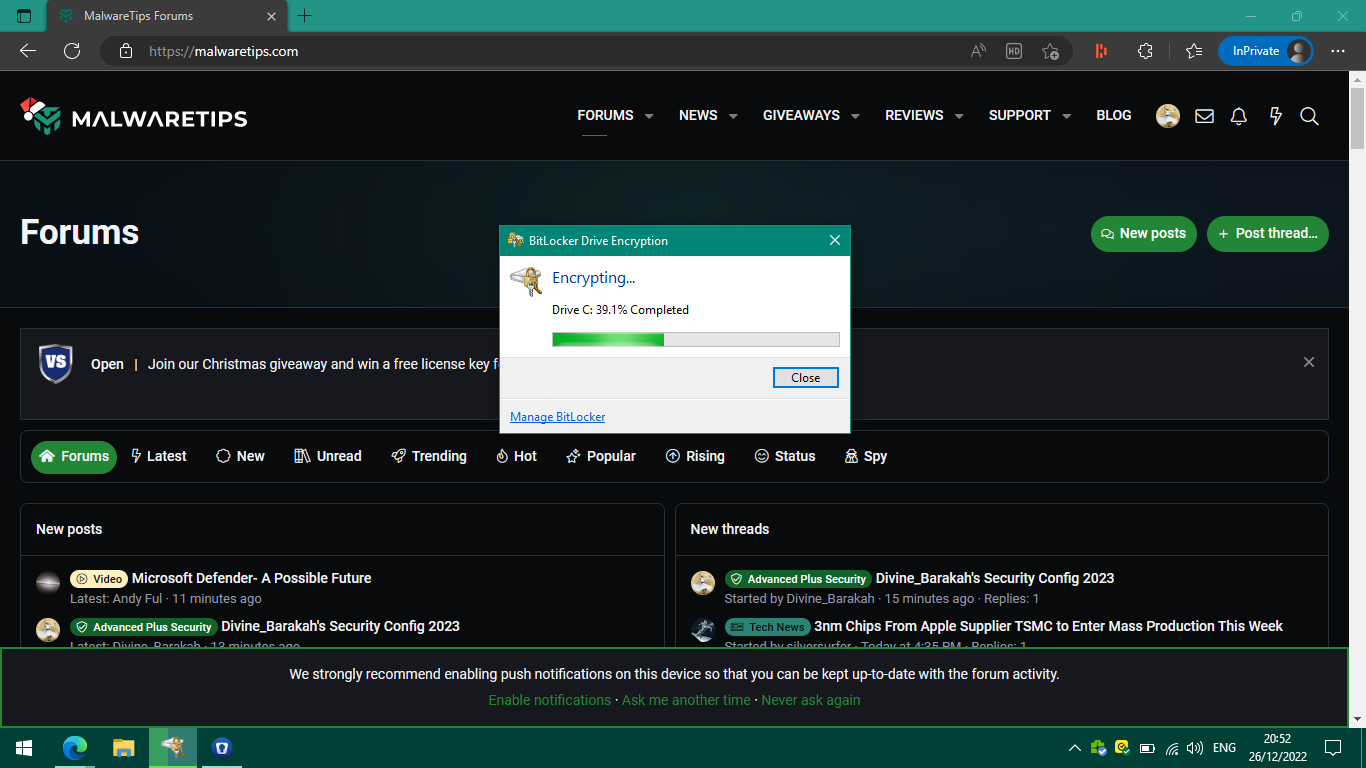Open the SUPPORT navigation item
Image resolution: width=1366 pixels, height=768 pixels.
pyautogui.click(x=1019, y=115)
